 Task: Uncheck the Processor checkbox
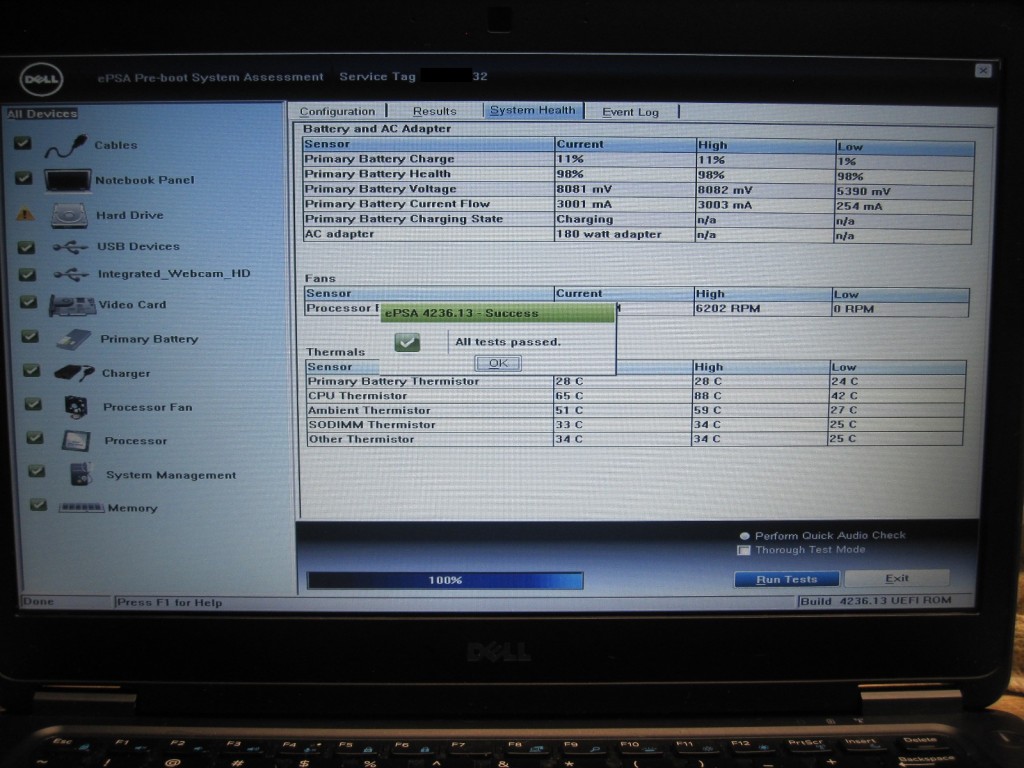point(35,438)
